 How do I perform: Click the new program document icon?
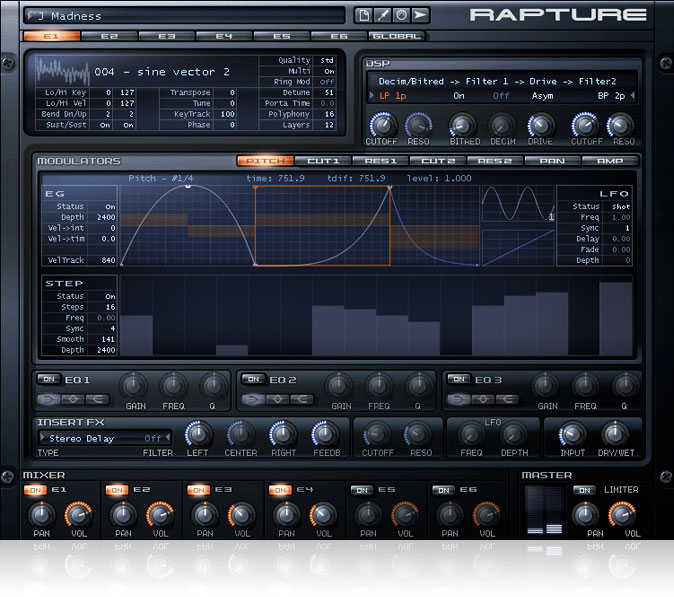pos(364,15)
